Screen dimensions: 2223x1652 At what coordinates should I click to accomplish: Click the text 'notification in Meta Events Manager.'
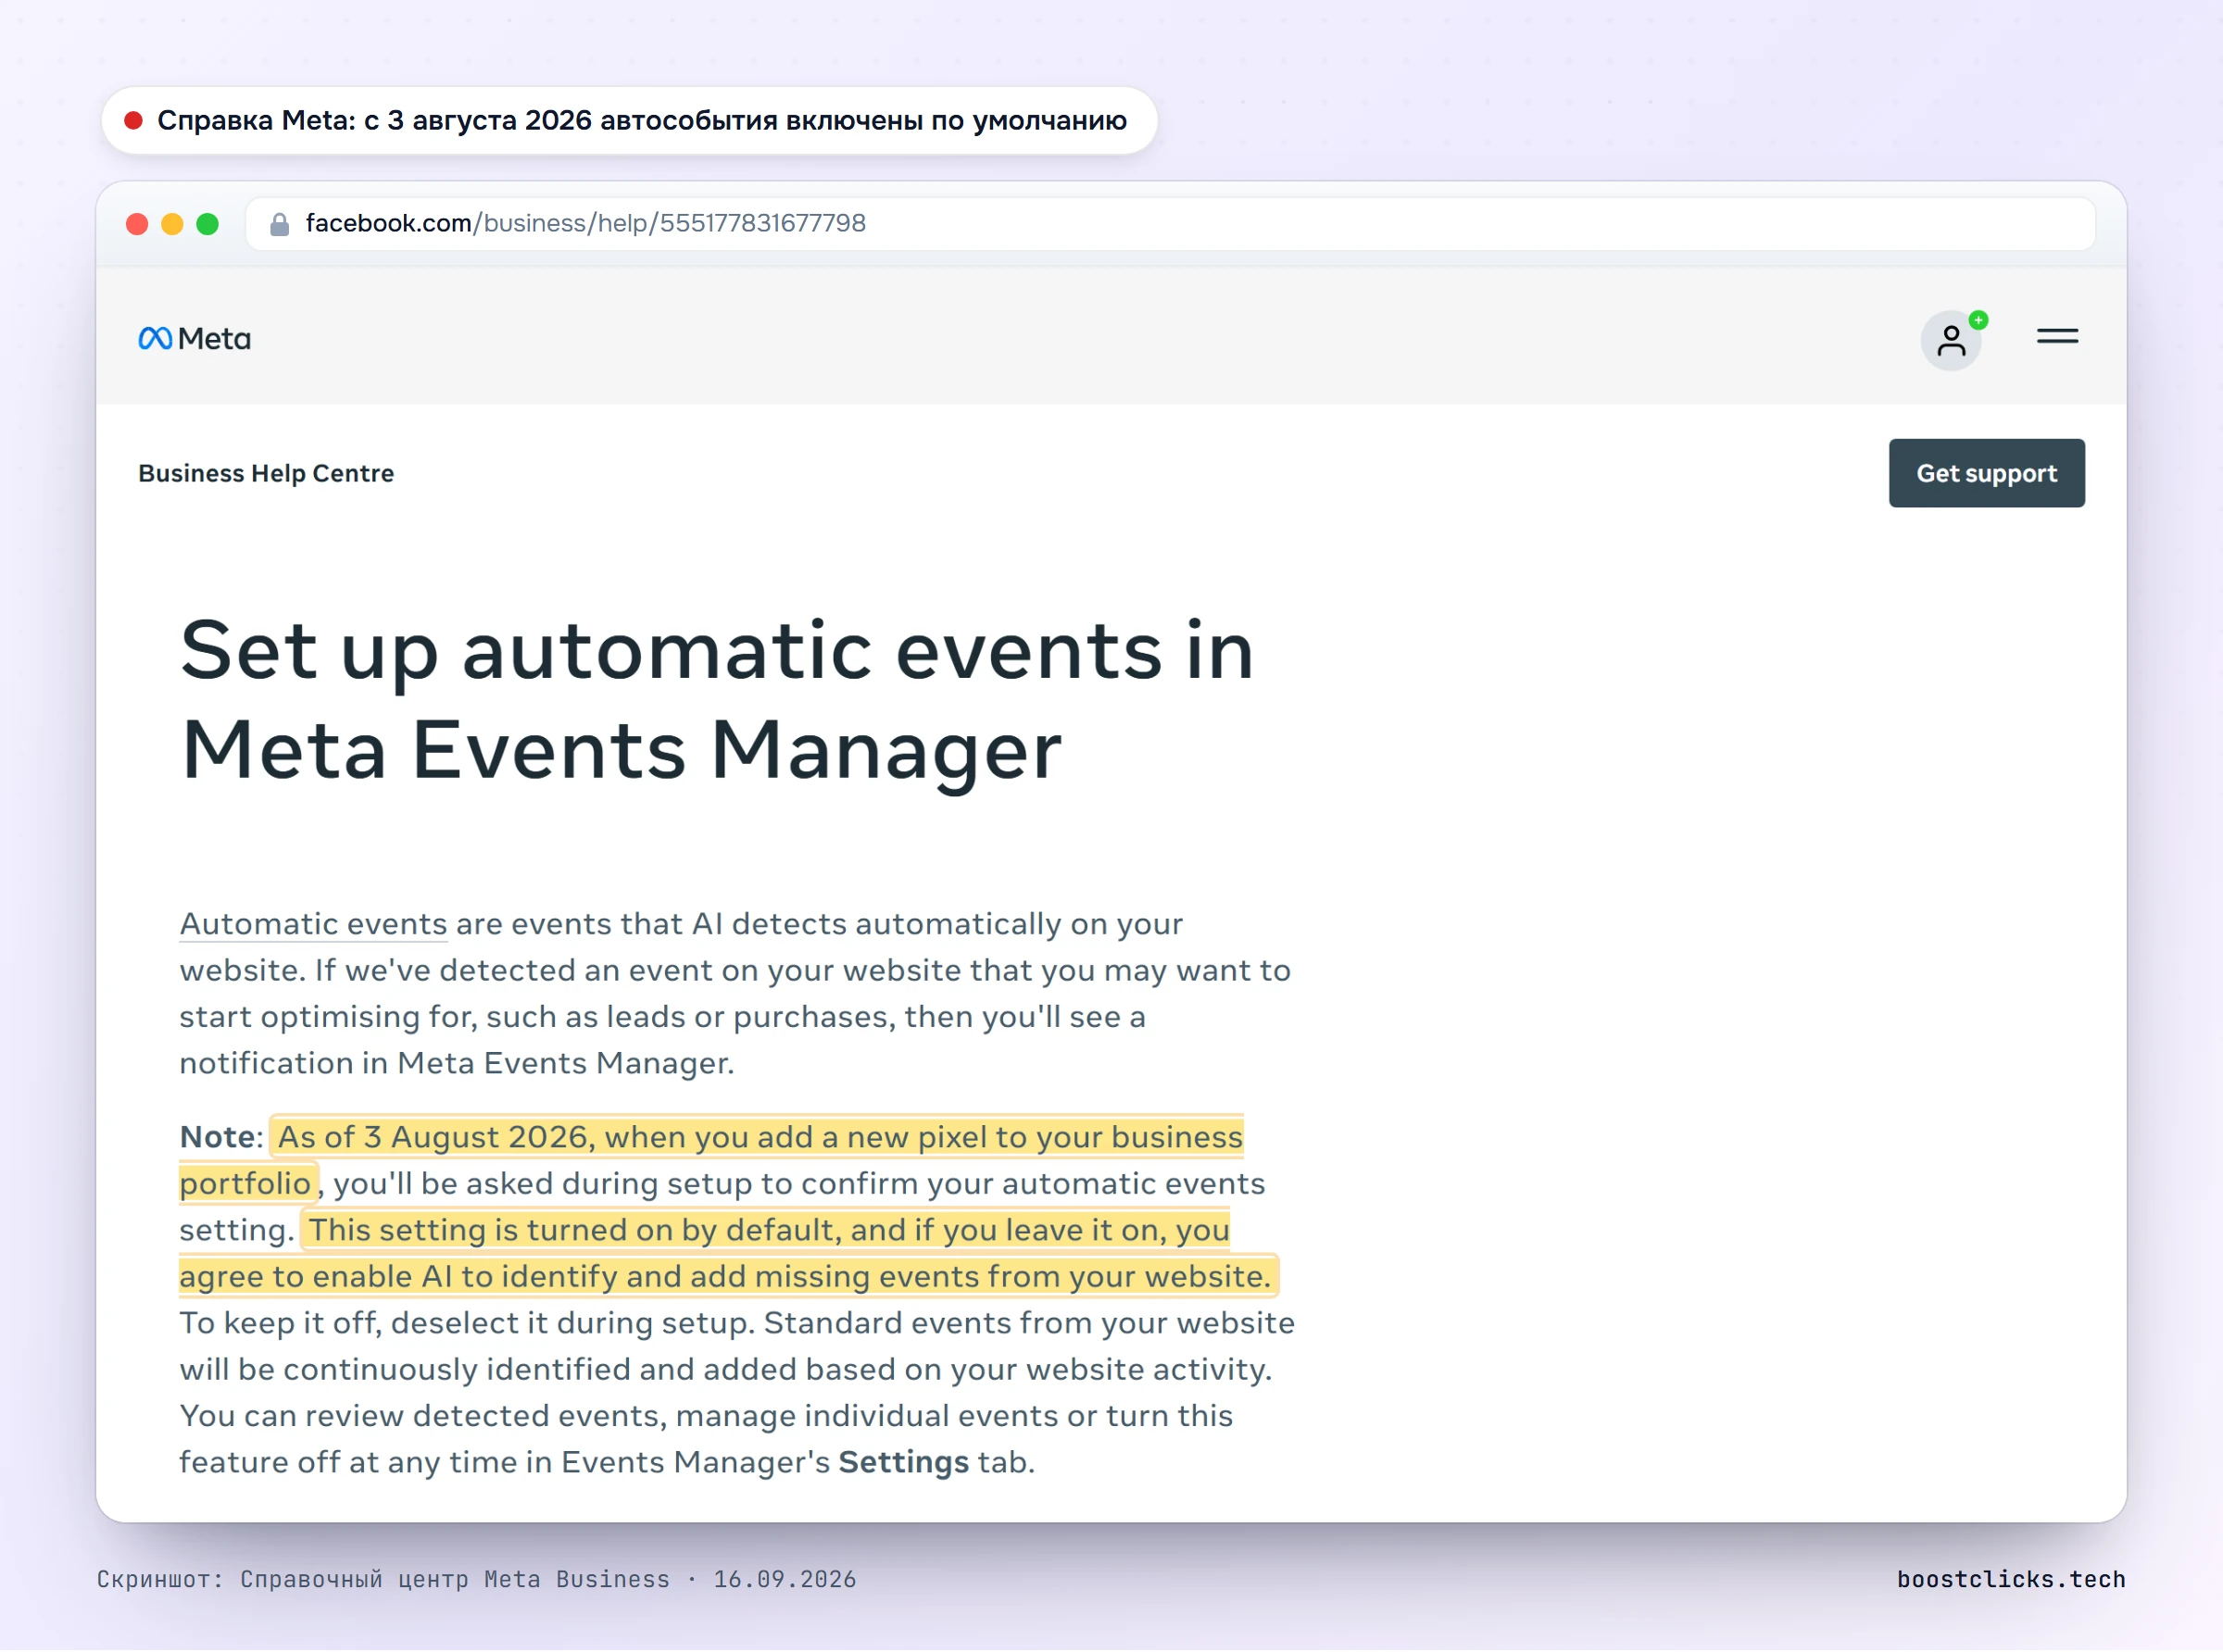(x=457, y=1063)
